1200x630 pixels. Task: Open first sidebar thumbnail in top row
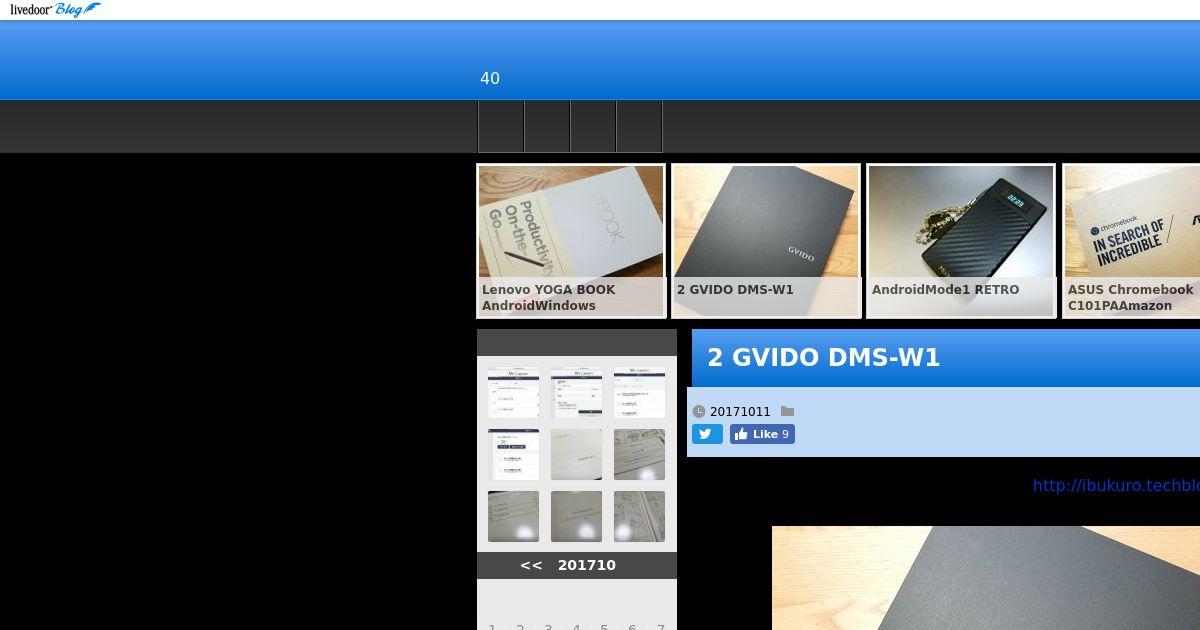pyautogui.click(x=514, y=393)
